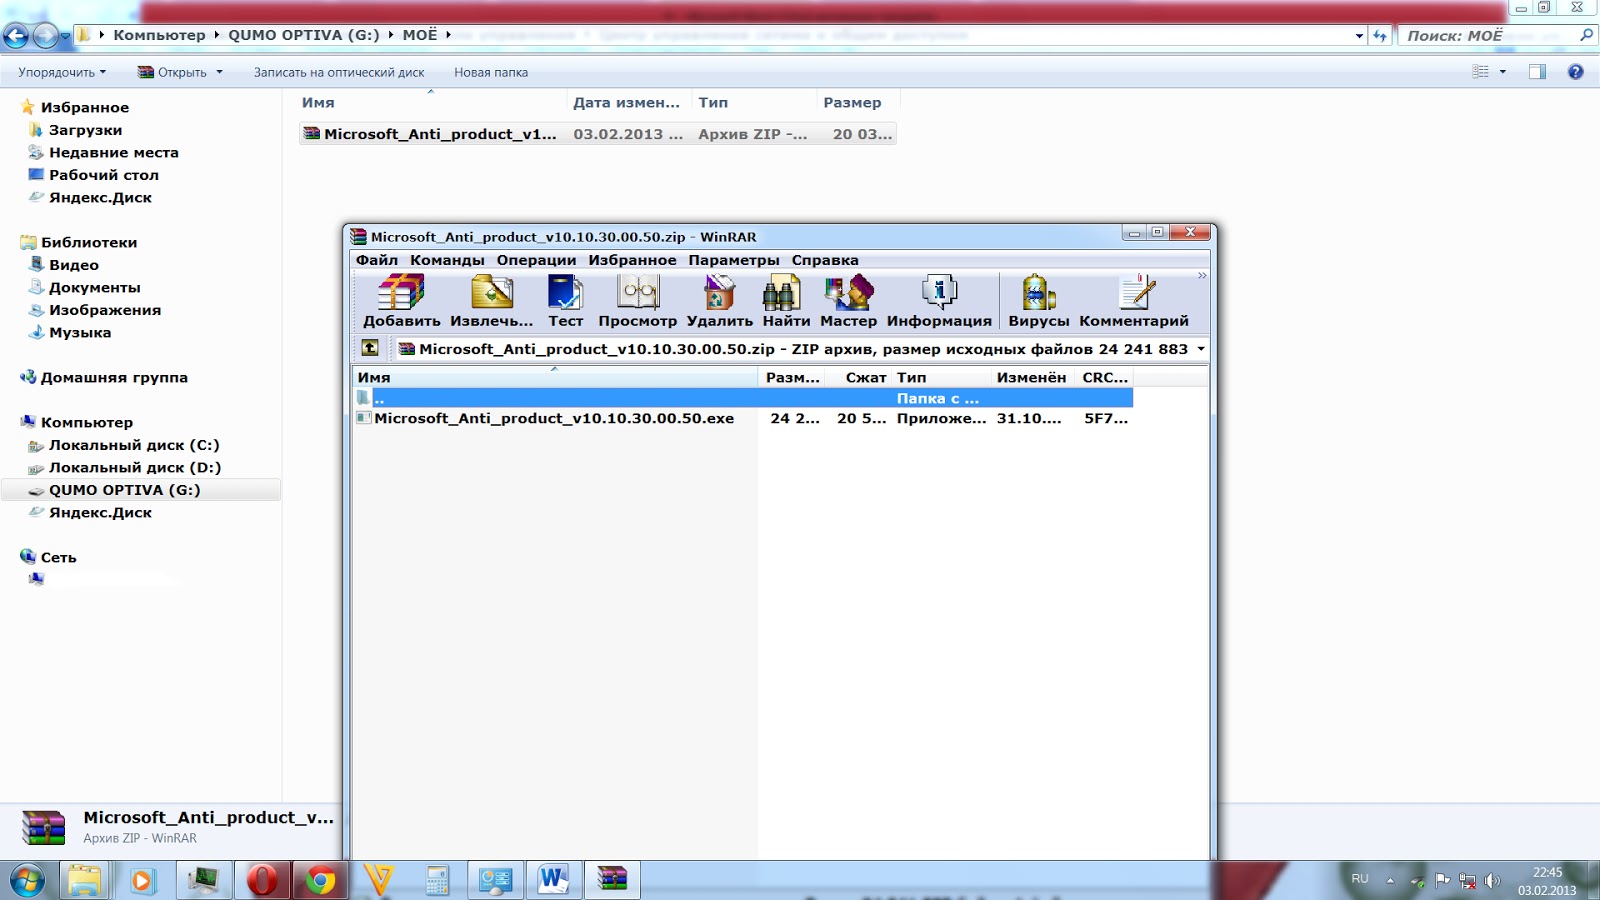Launch the Wizard (Мастер) tool

(x=848, y=301)
